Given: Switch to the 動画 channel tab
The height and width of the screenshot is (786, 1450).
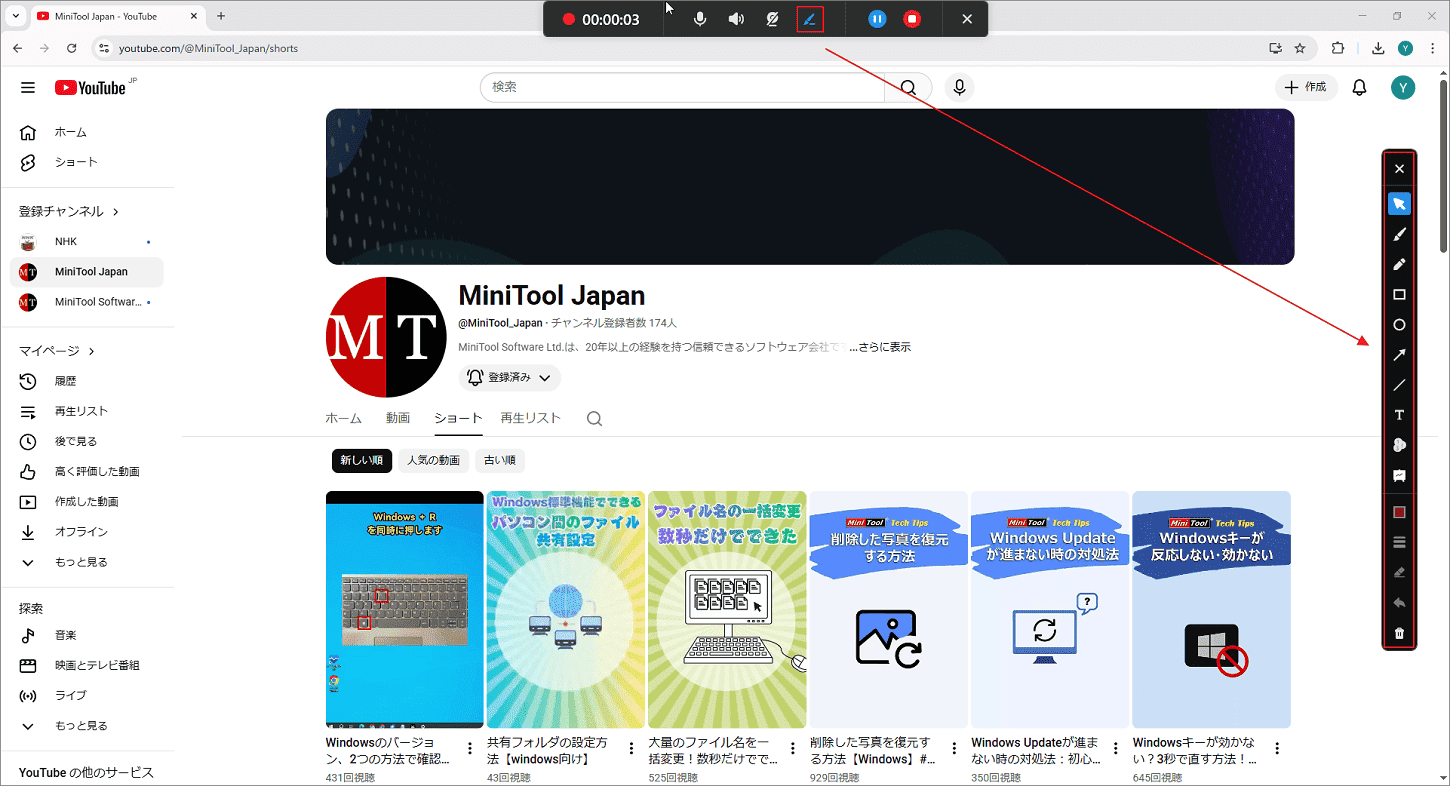Looking at the screenshot, I should click(x=398, y=418).
